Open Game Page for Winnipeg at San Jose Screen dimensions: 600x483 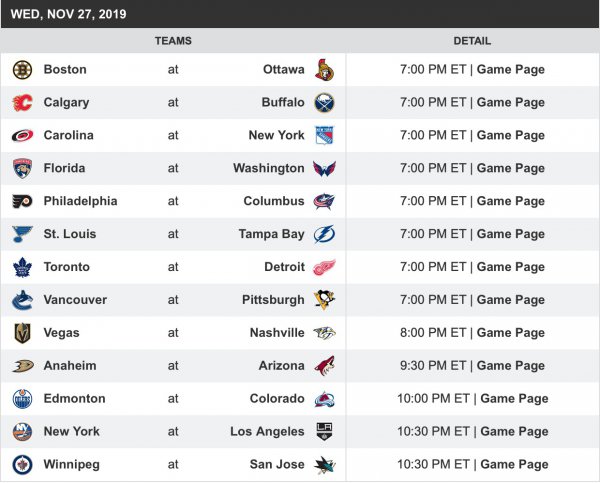coord(514,465)
